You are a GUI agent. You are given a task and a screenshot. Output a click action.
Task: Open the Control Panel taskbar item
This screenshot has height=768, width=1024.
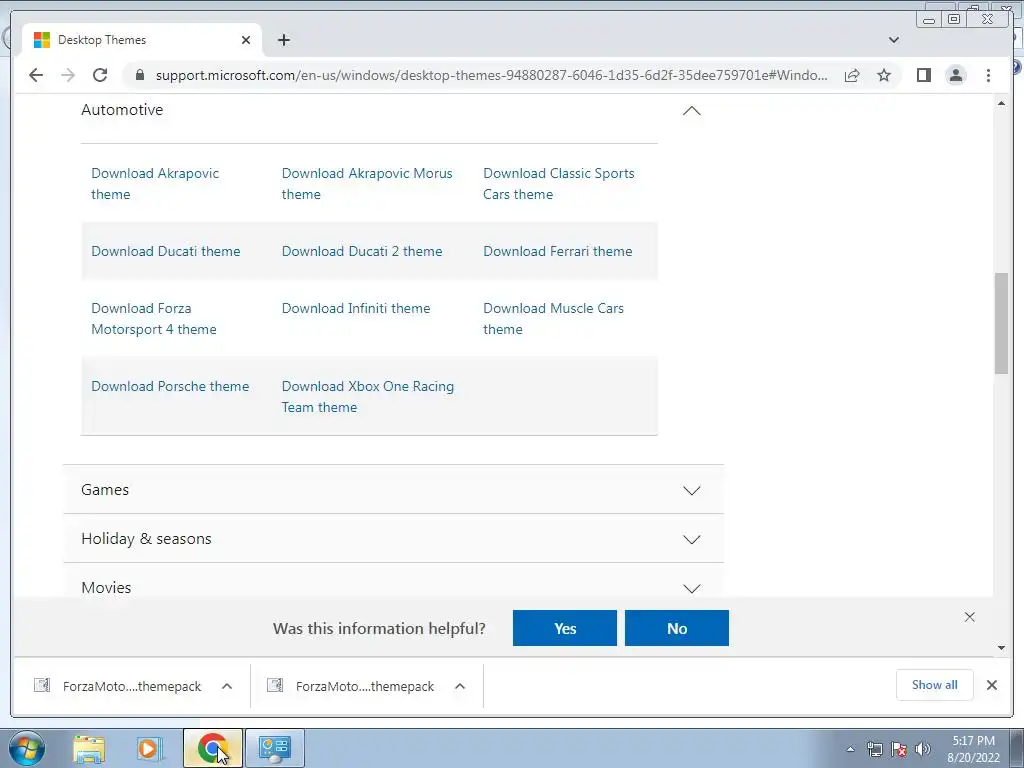(x=274, y=748)
